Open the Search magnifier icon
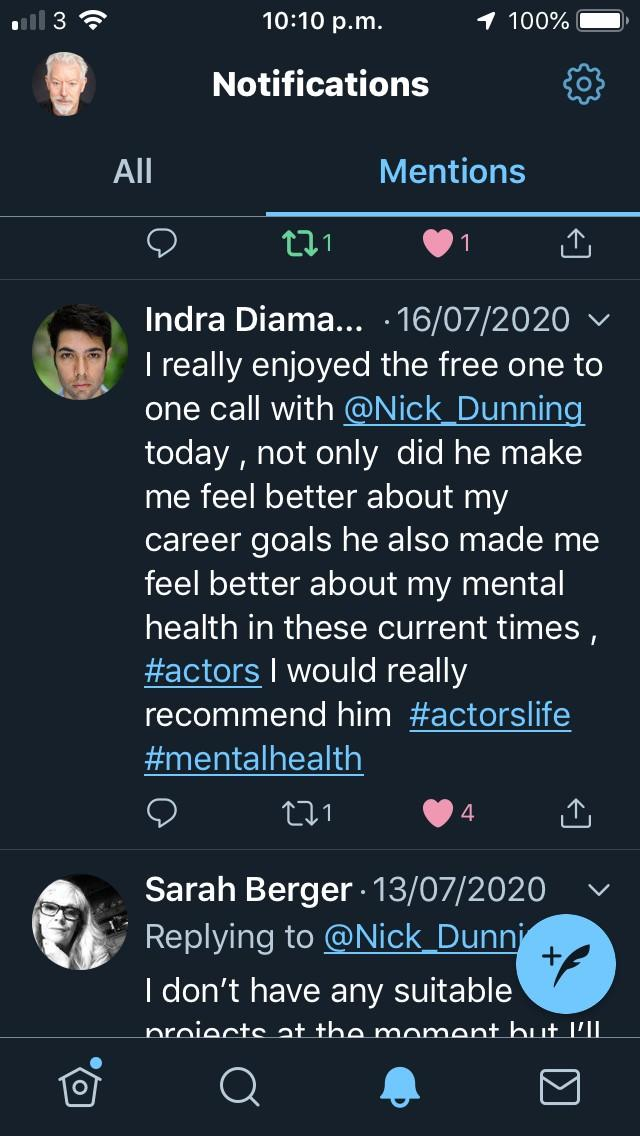The width and height of the screenshot is (640, 1136). 240,1086
